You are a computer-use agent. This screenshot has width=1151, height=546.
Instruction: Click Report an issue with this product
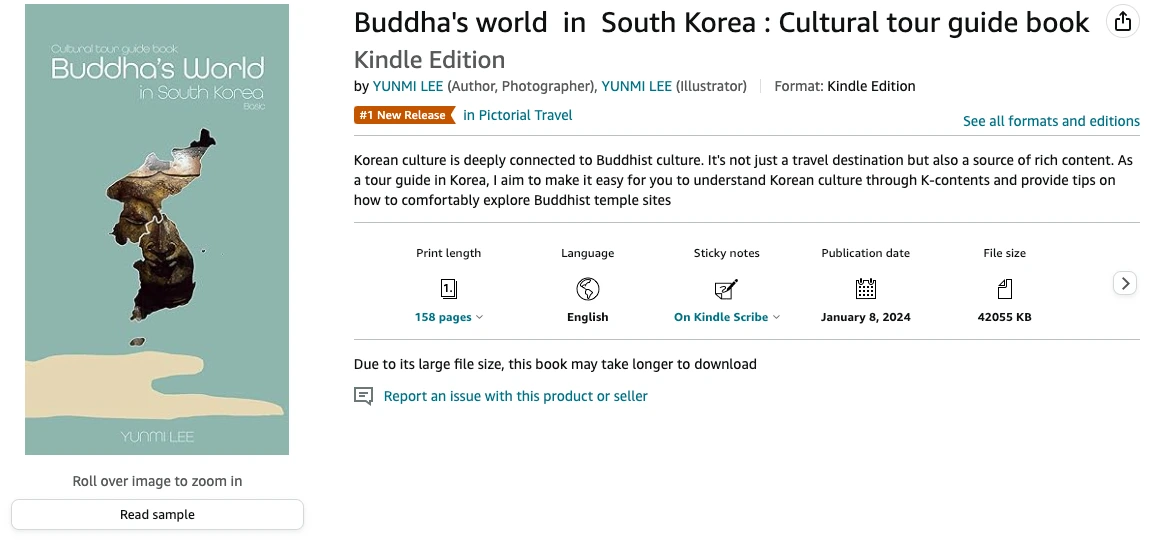[516, 396]
